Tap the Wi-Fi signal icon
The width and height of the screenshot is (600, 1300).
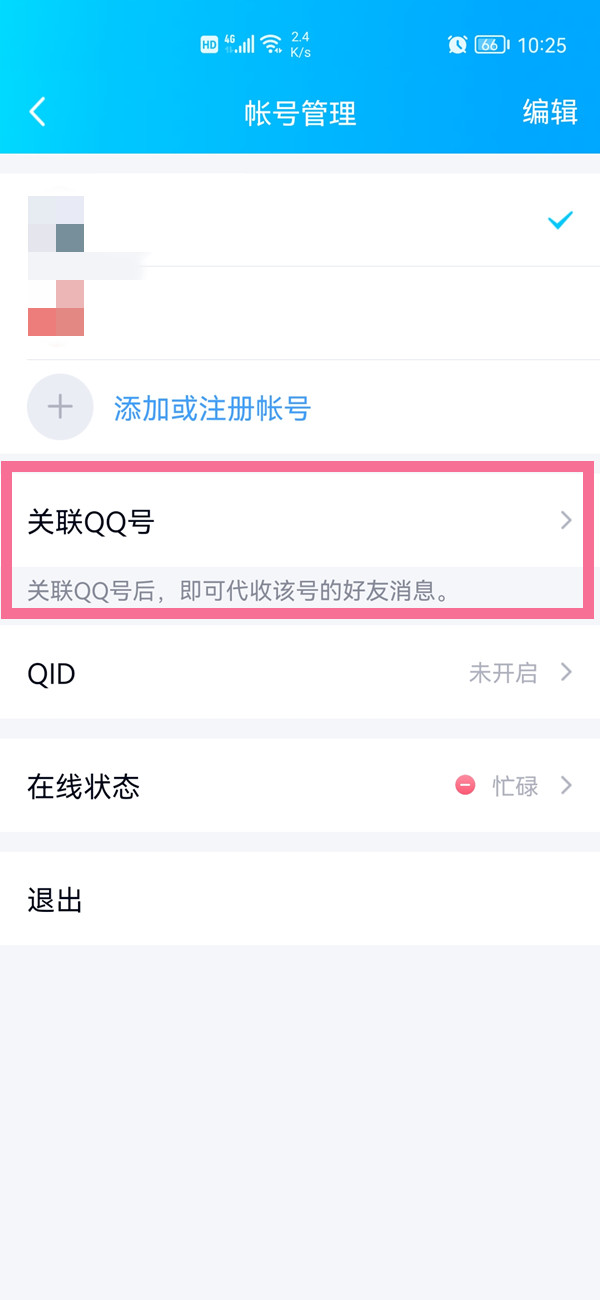pos(271,44)
